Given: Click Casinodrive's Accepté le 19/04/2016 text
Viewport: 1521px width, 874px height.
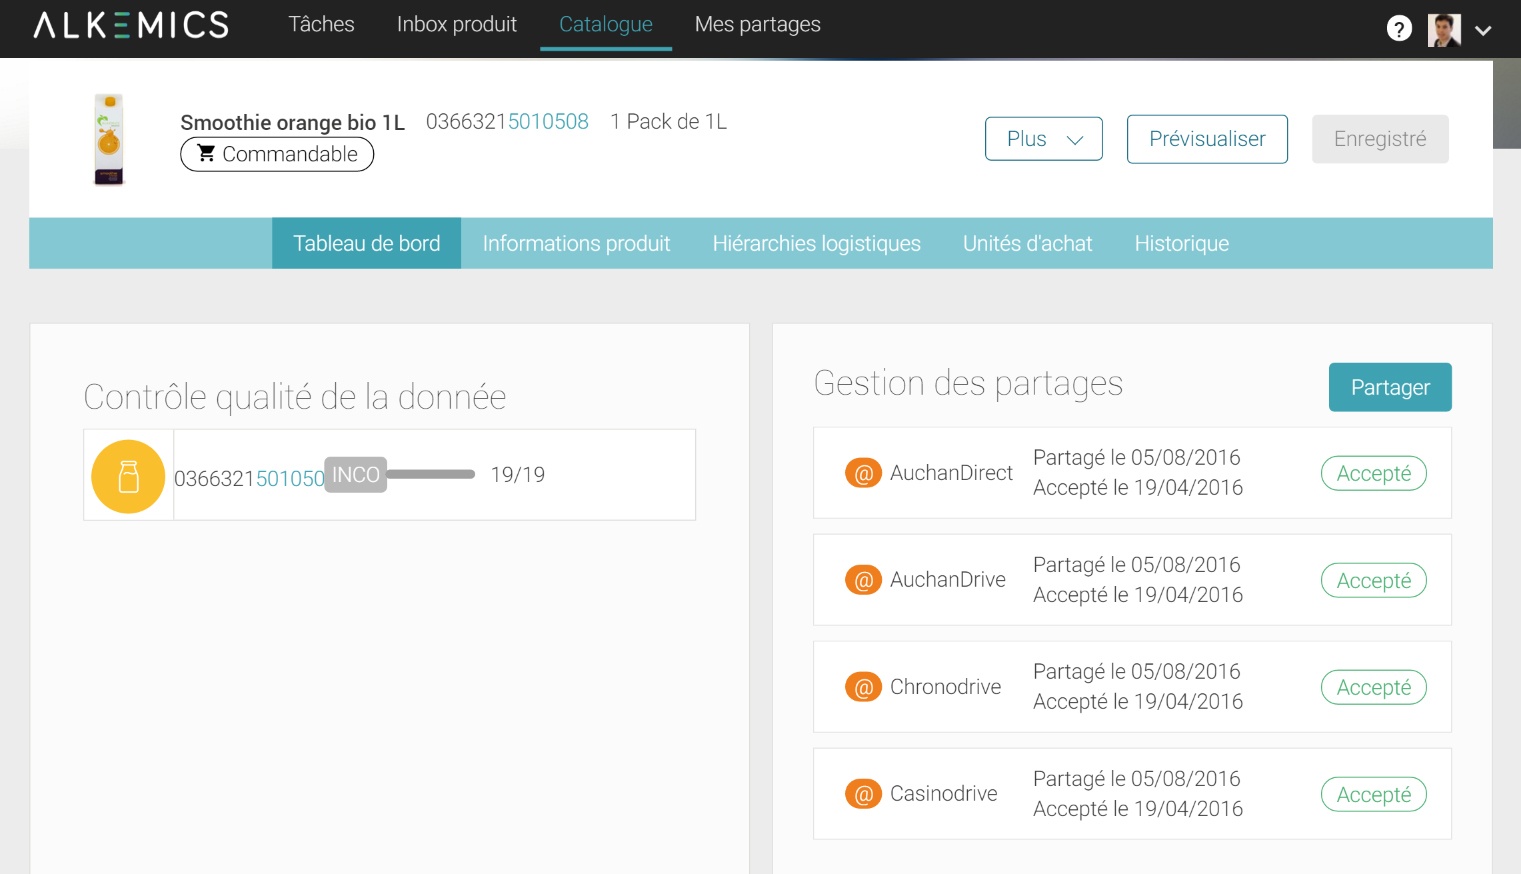Looking at the screenshot, I should tap(1138, 809).
